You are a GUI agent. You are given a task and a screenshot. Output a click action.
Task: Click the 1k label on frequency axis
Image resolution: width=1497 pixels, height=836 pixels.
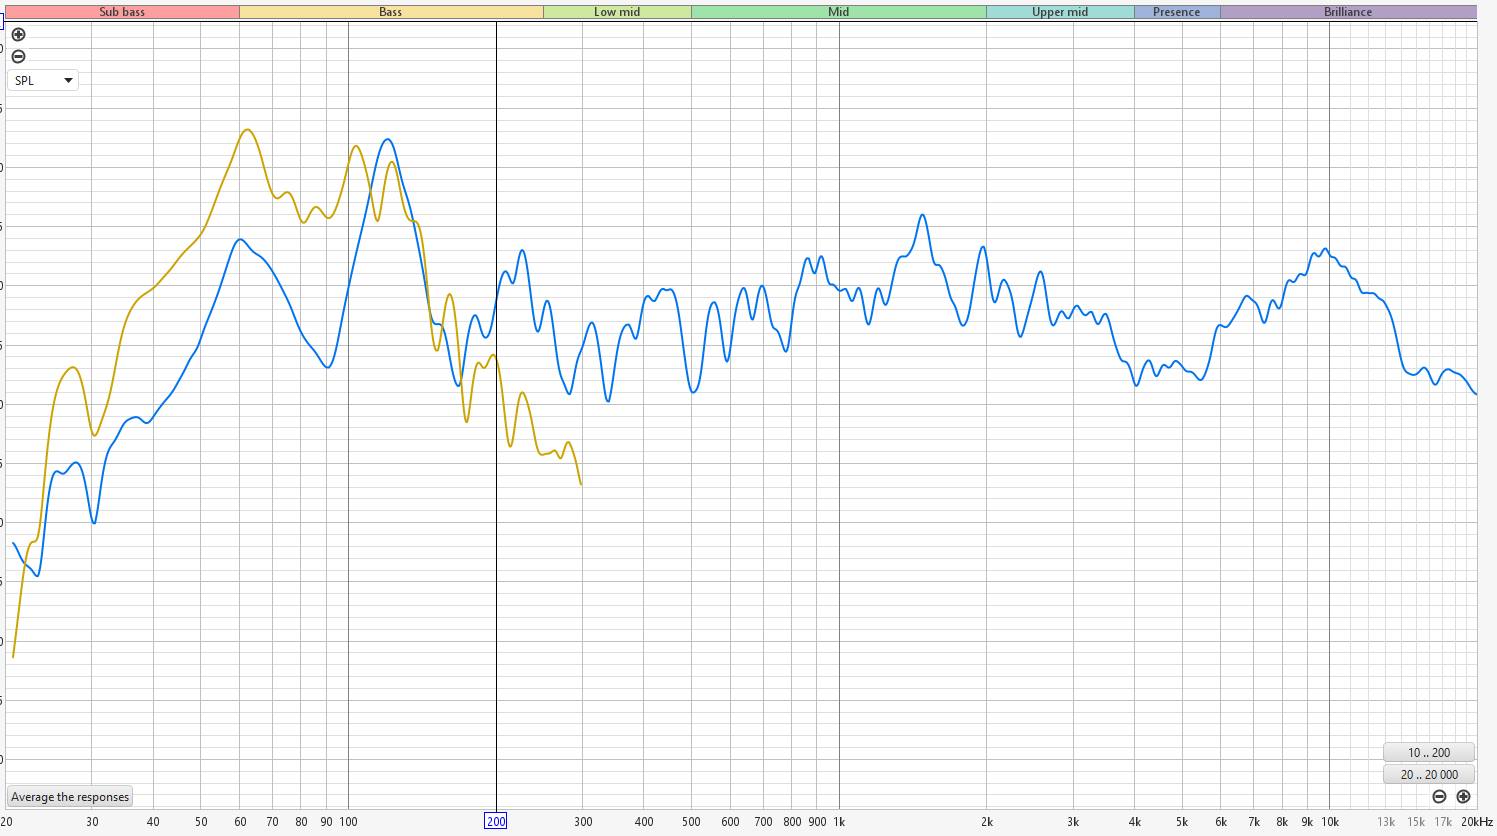tap(839, 822)
